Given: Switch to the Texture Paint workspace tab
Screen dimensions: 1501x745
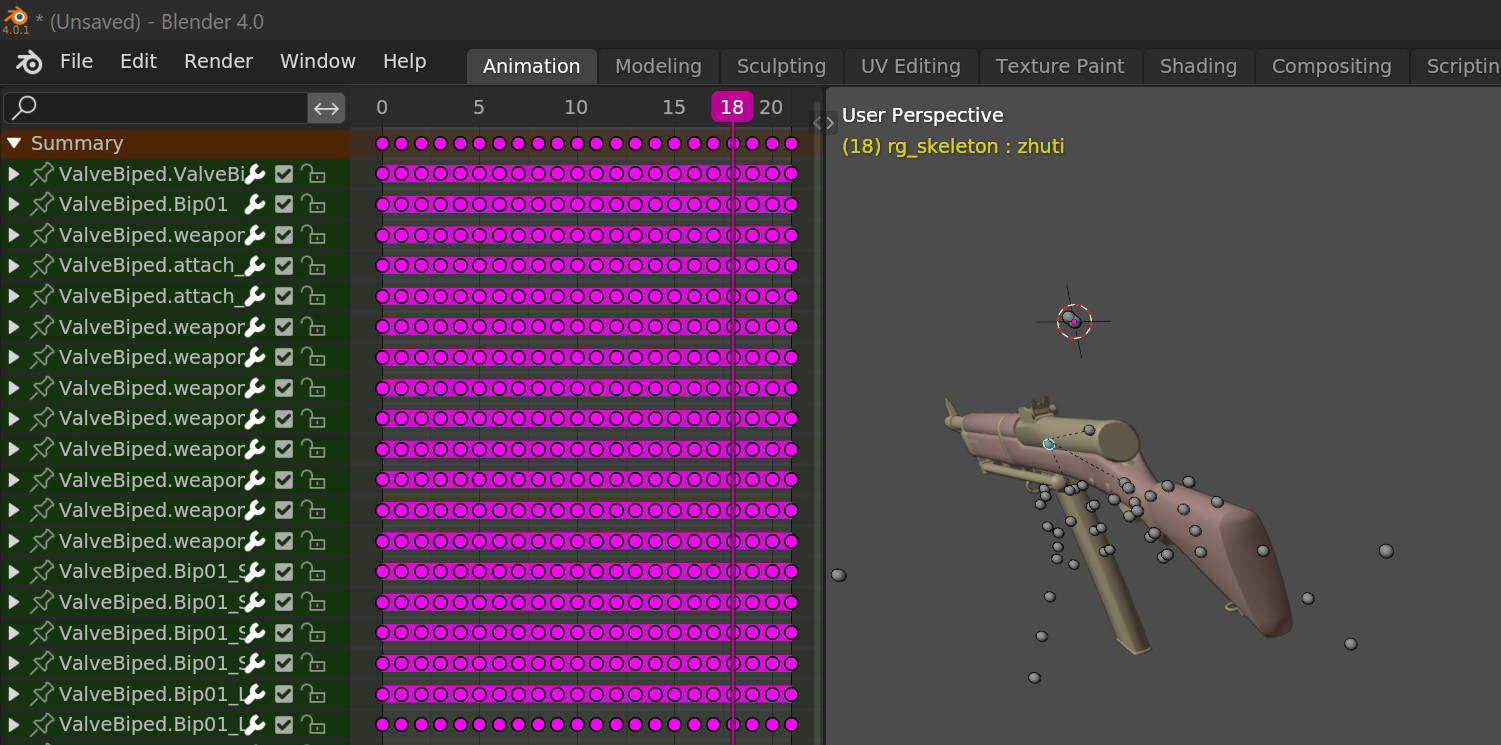Looking at the screenshot, I should (1060, 67).
